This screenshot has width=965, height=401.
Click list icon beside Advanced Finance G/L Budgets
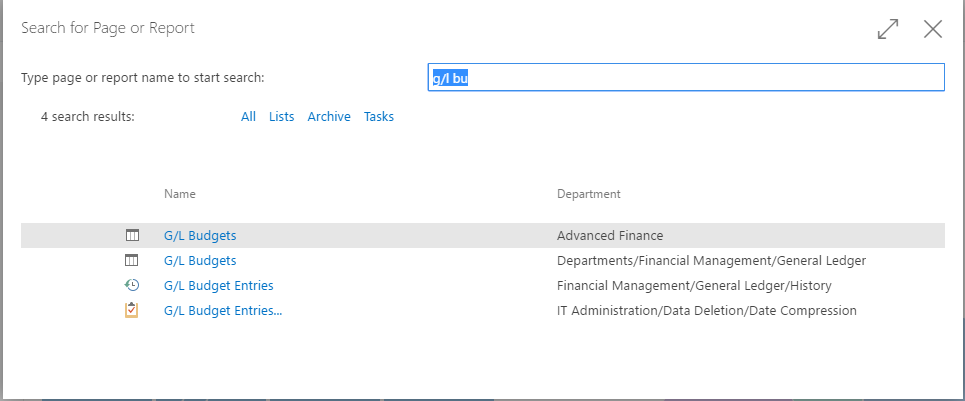pyautogui.click(x=132, y=236)
